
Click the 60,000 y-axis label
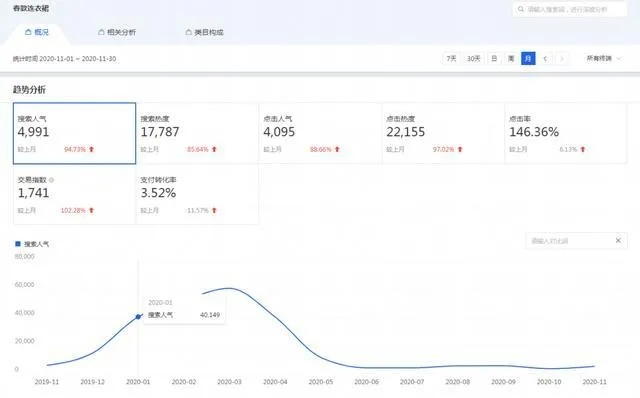tap(24, 285)
